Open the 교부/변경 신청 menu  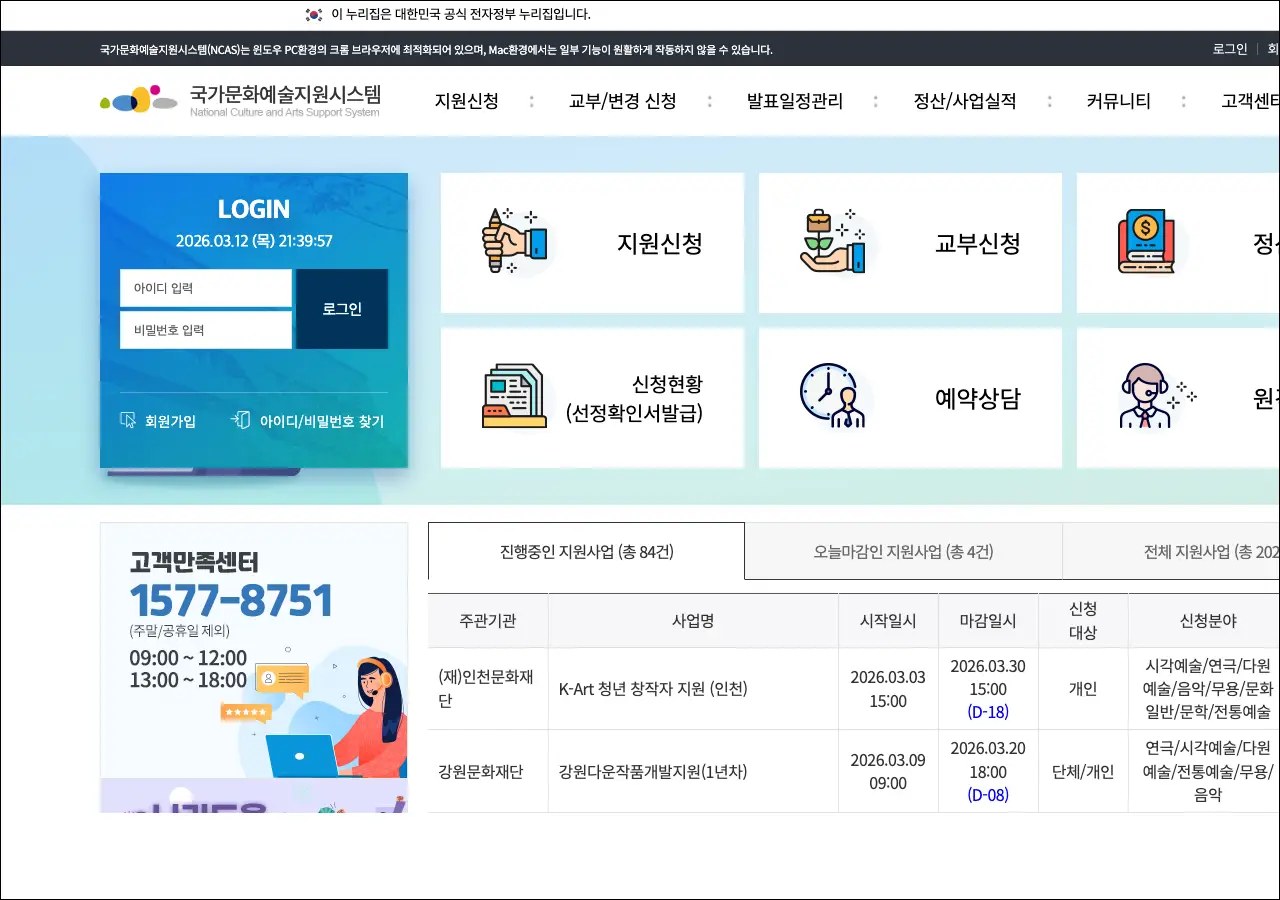point(622,101)
